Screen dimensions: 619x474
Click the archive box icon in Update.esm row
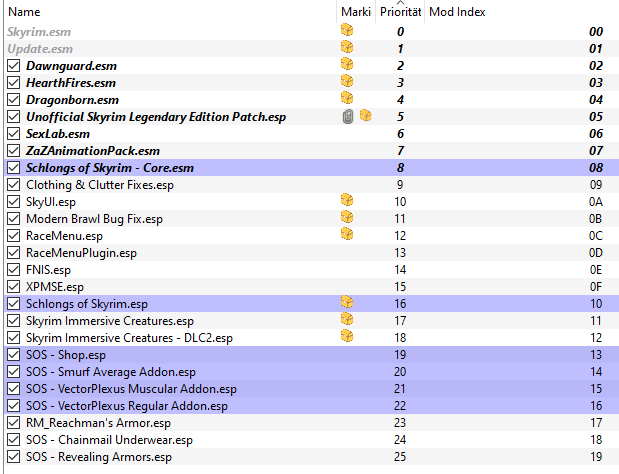pos(347,47)
